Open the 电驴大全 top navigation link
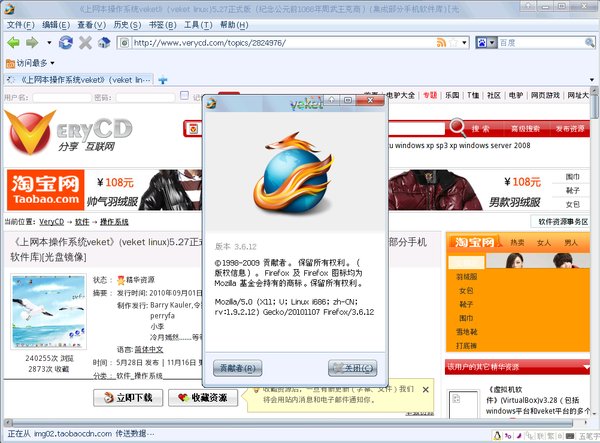 (400, 95)
